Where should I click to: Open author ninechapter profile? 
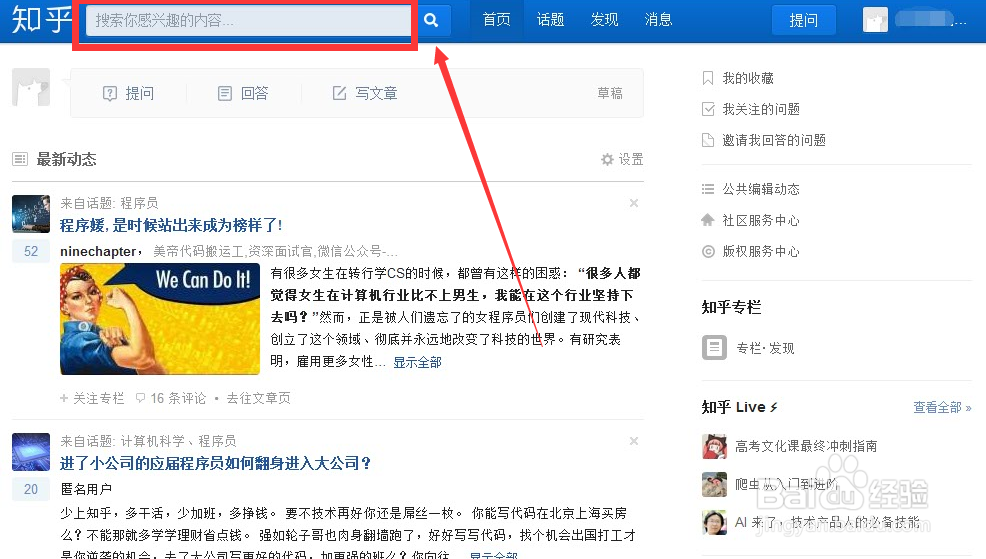98,252
